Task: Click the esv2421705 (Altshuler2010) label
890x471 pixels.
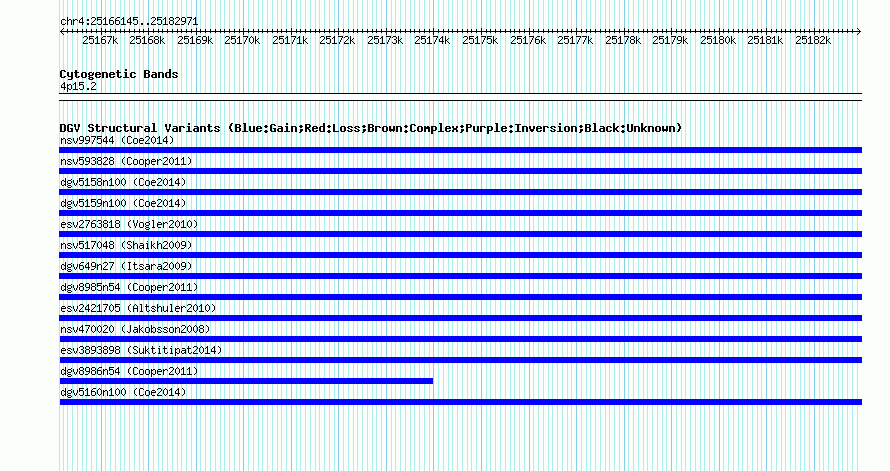Action: [x=138, y=308]
